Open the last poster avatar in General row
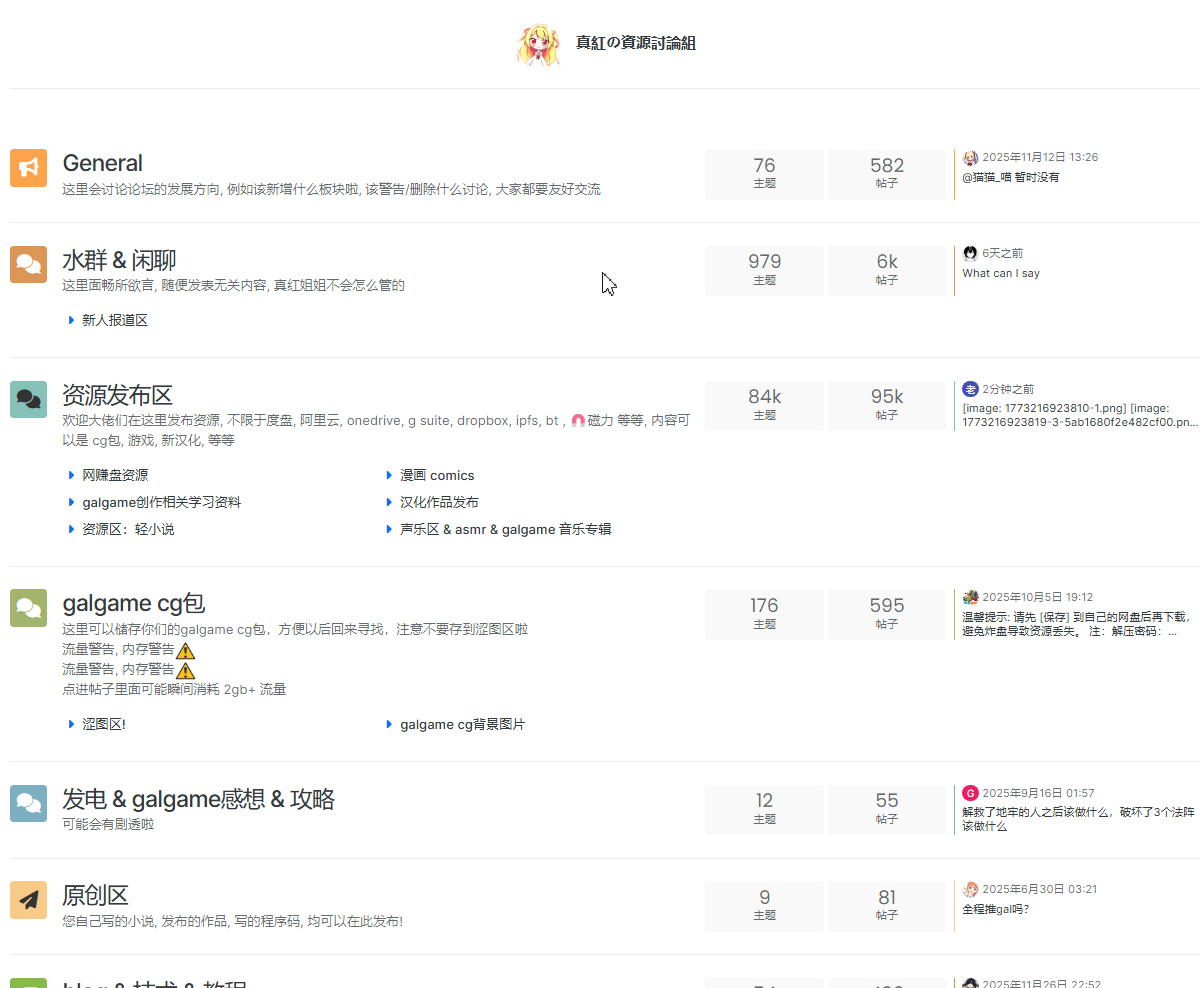This screenshot has height=988, width=1200. (x=970, y=158)
